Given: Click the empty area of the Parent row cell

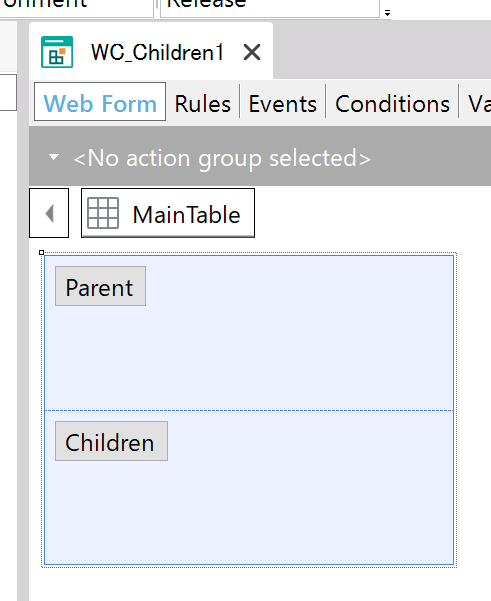Looking at the screenshot, I should coord(291,345).
